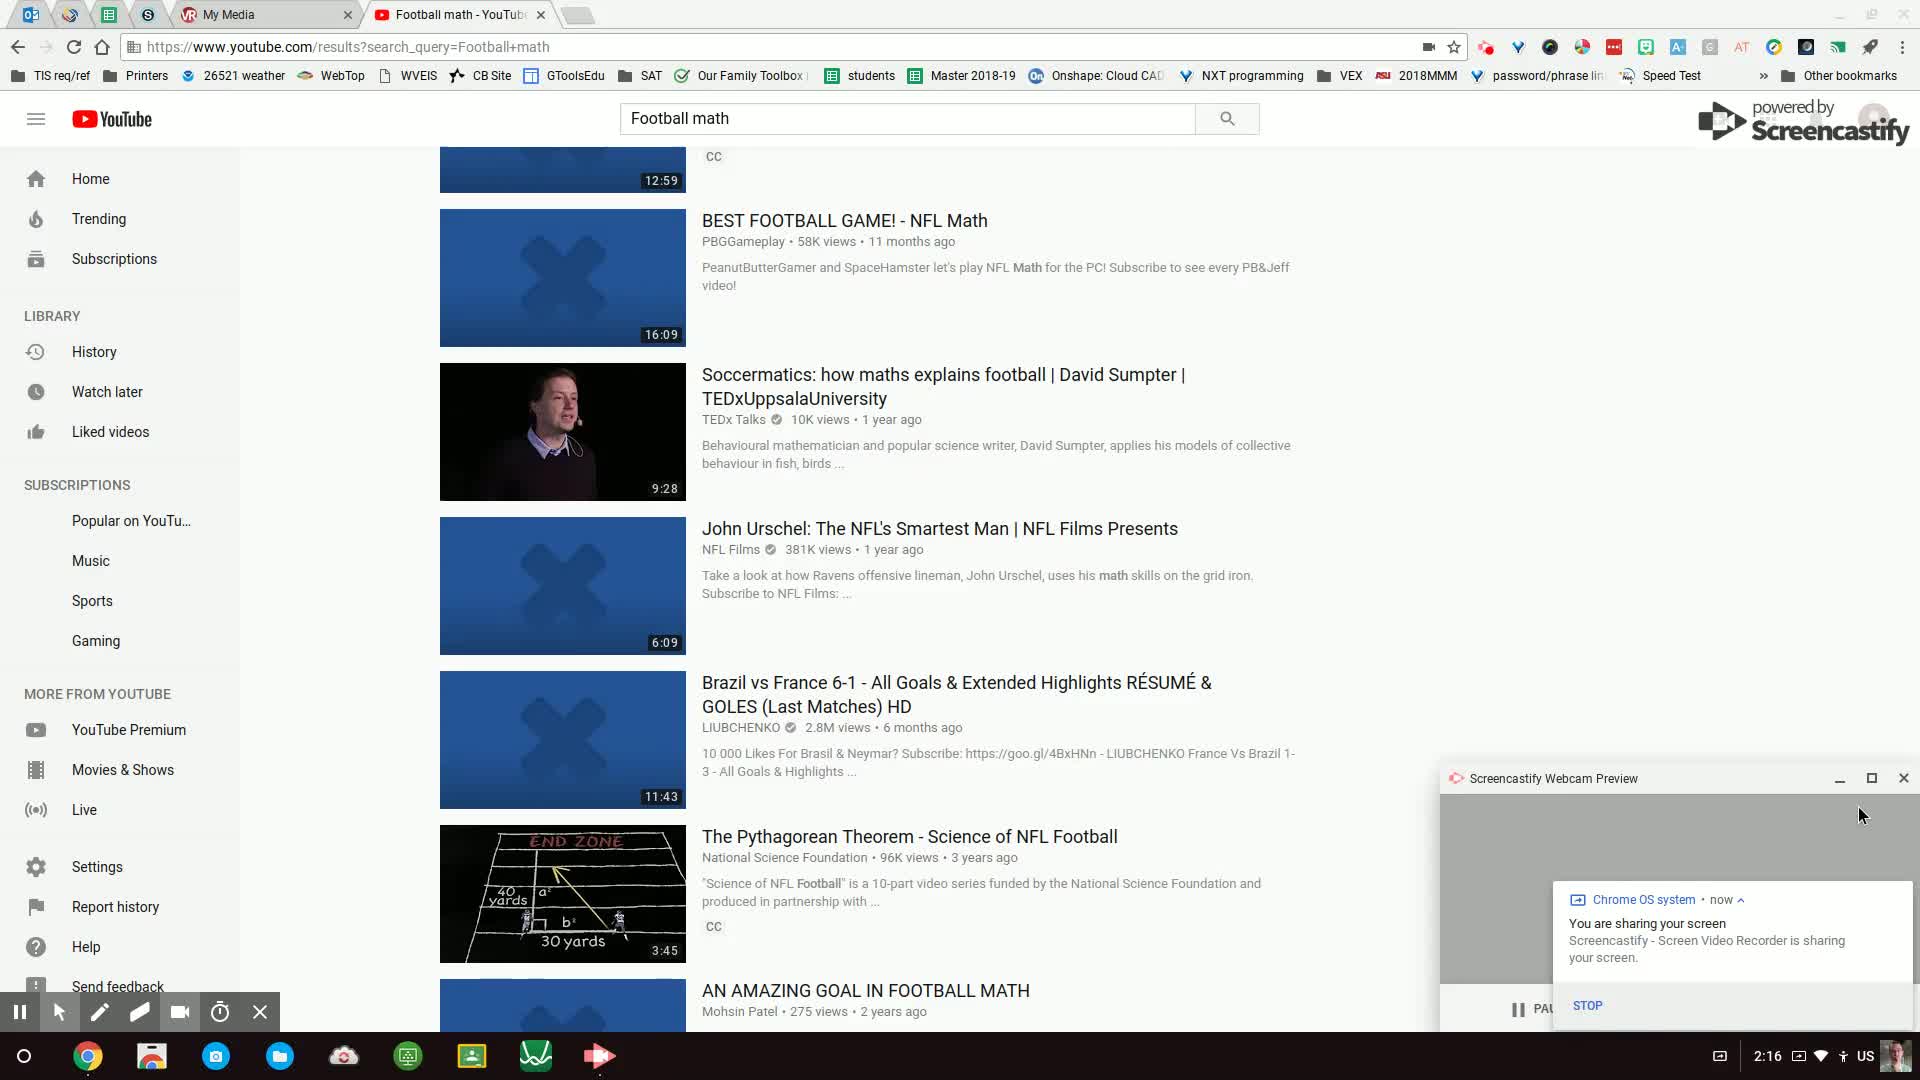Open Camera app from shelf
The image size is (1920, 1080).
point(216,1056)
